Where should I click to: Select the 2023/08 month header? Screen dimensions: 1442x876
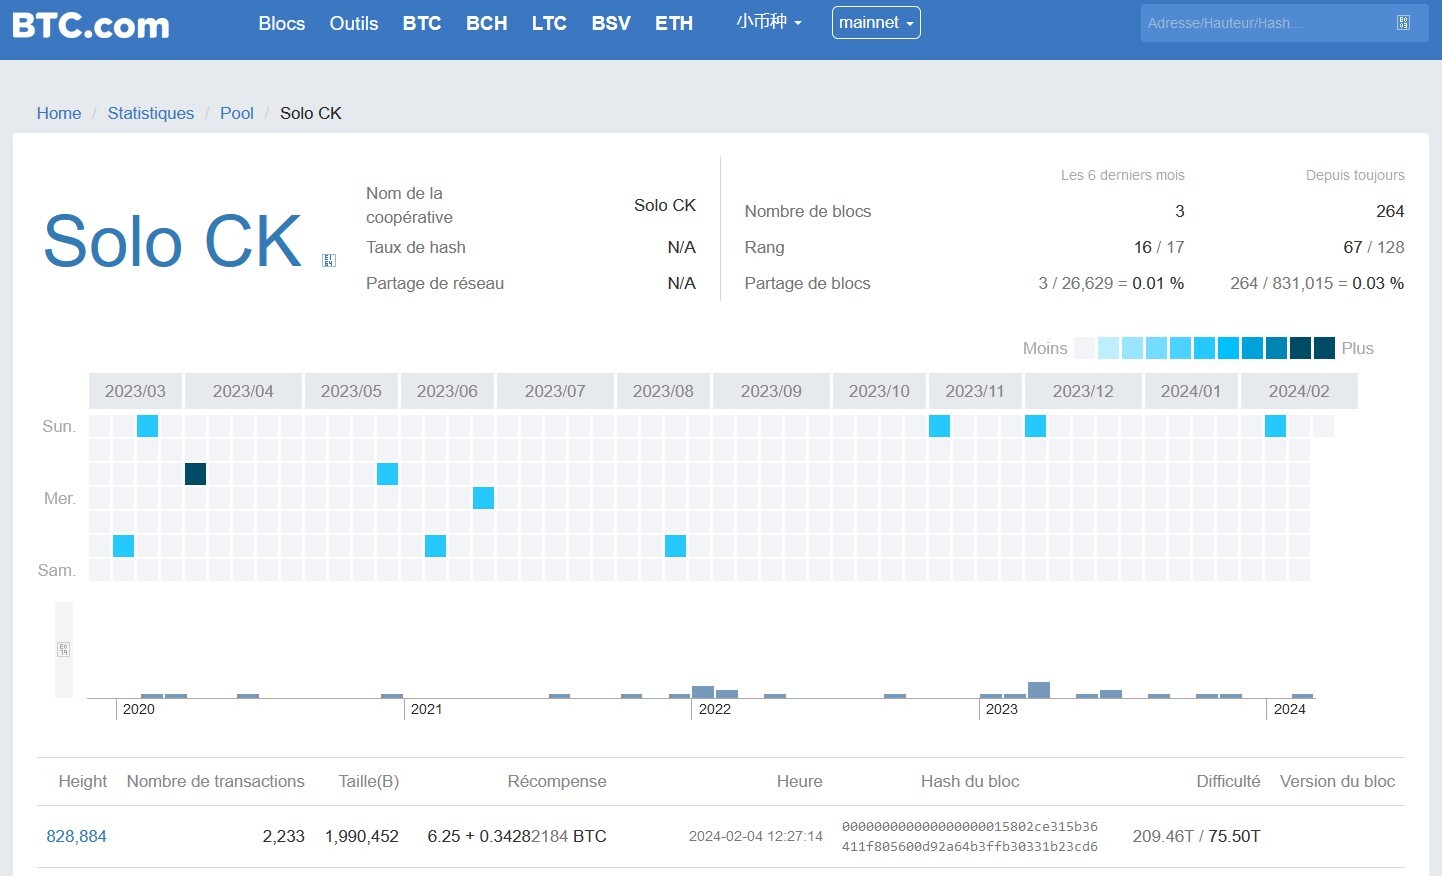click(x=663, y=391)
